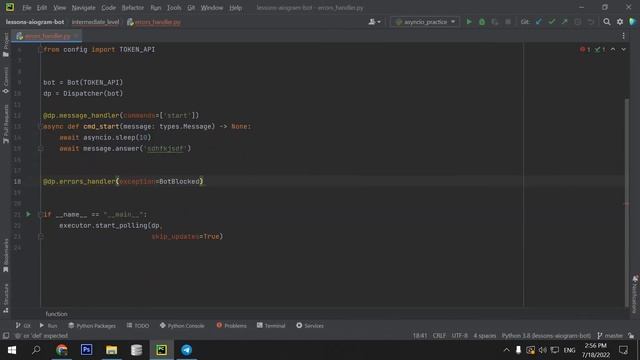Image resolution: width=640 pixels, height=360 pixels.
Task: Open Python Console tool window
Action: [x=182, y=325]
